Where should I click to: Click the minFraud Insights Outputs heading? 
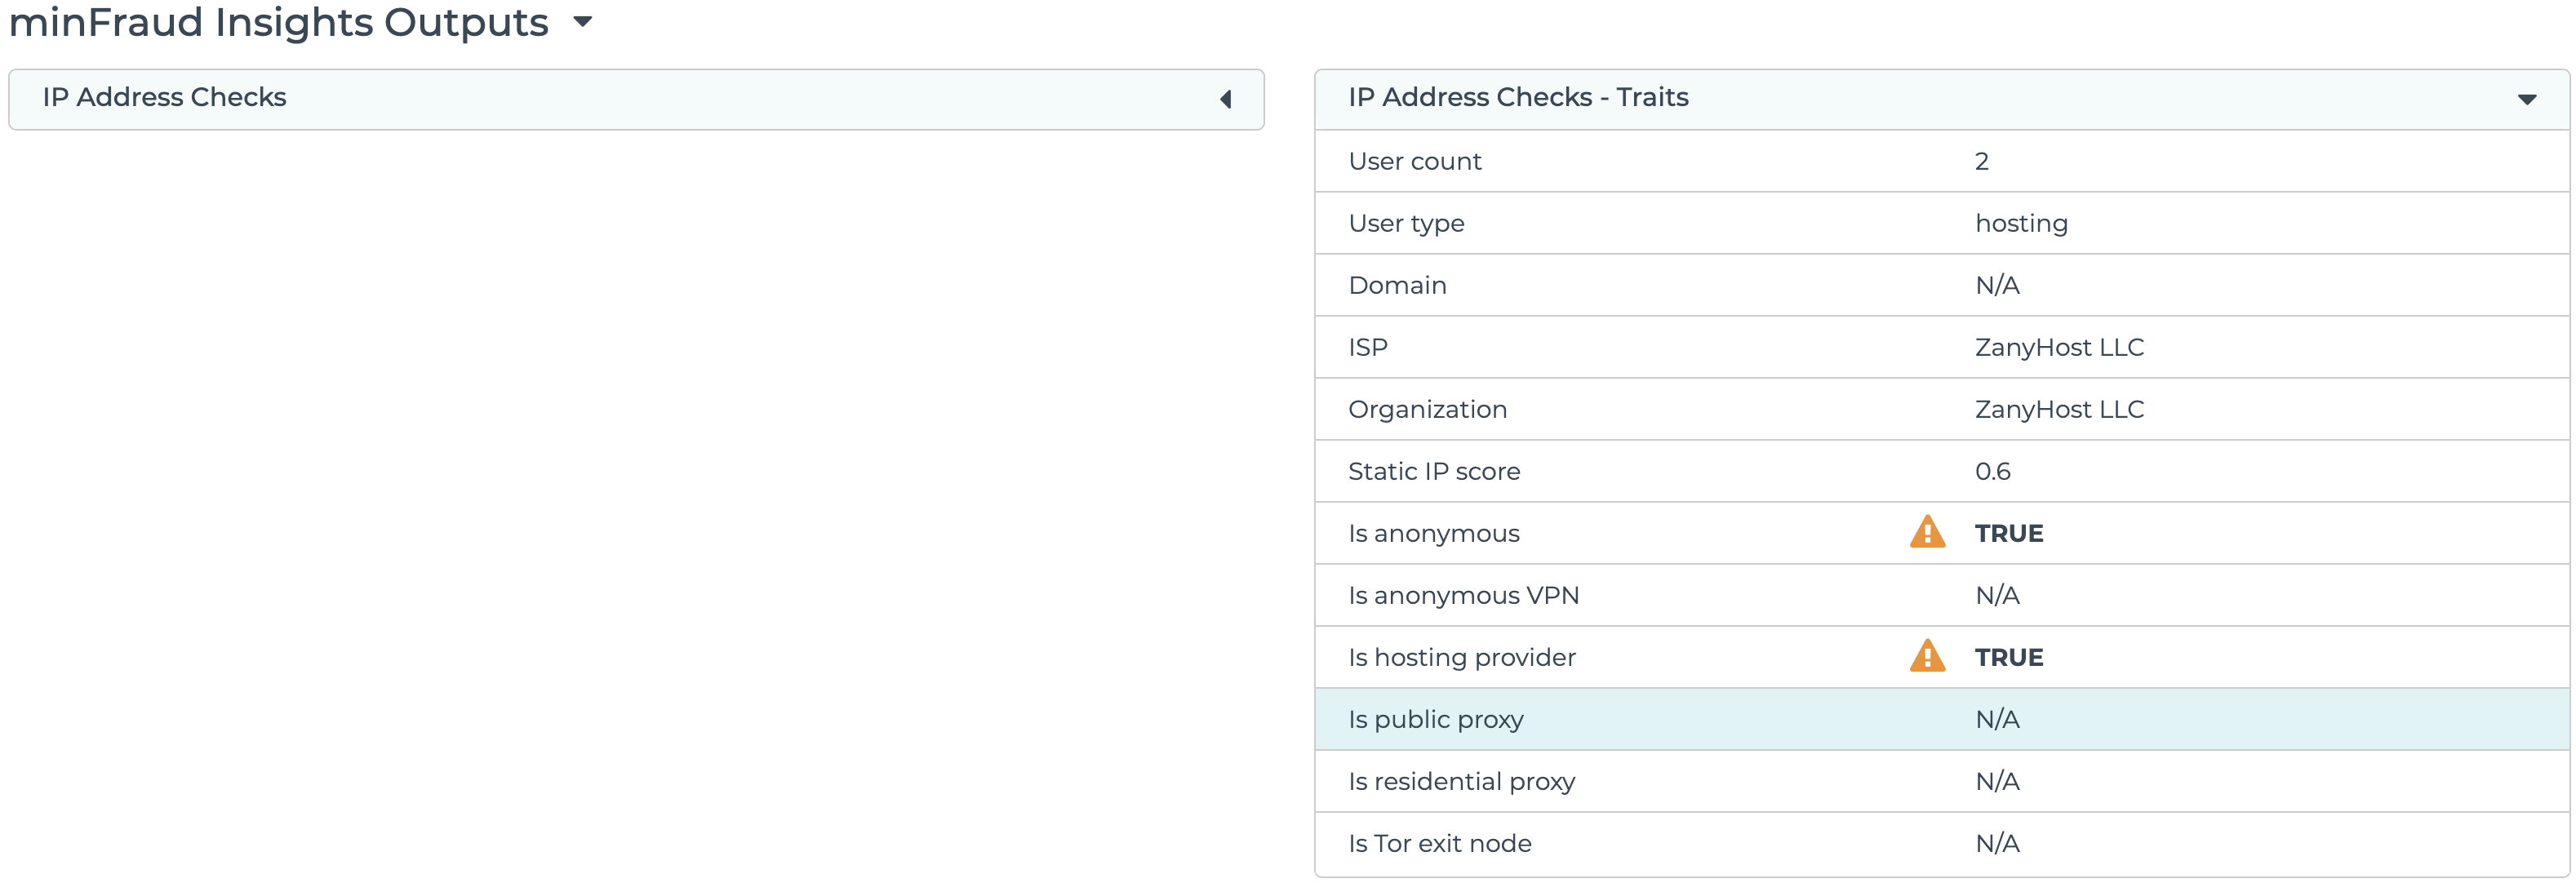(x=278, y=22)
